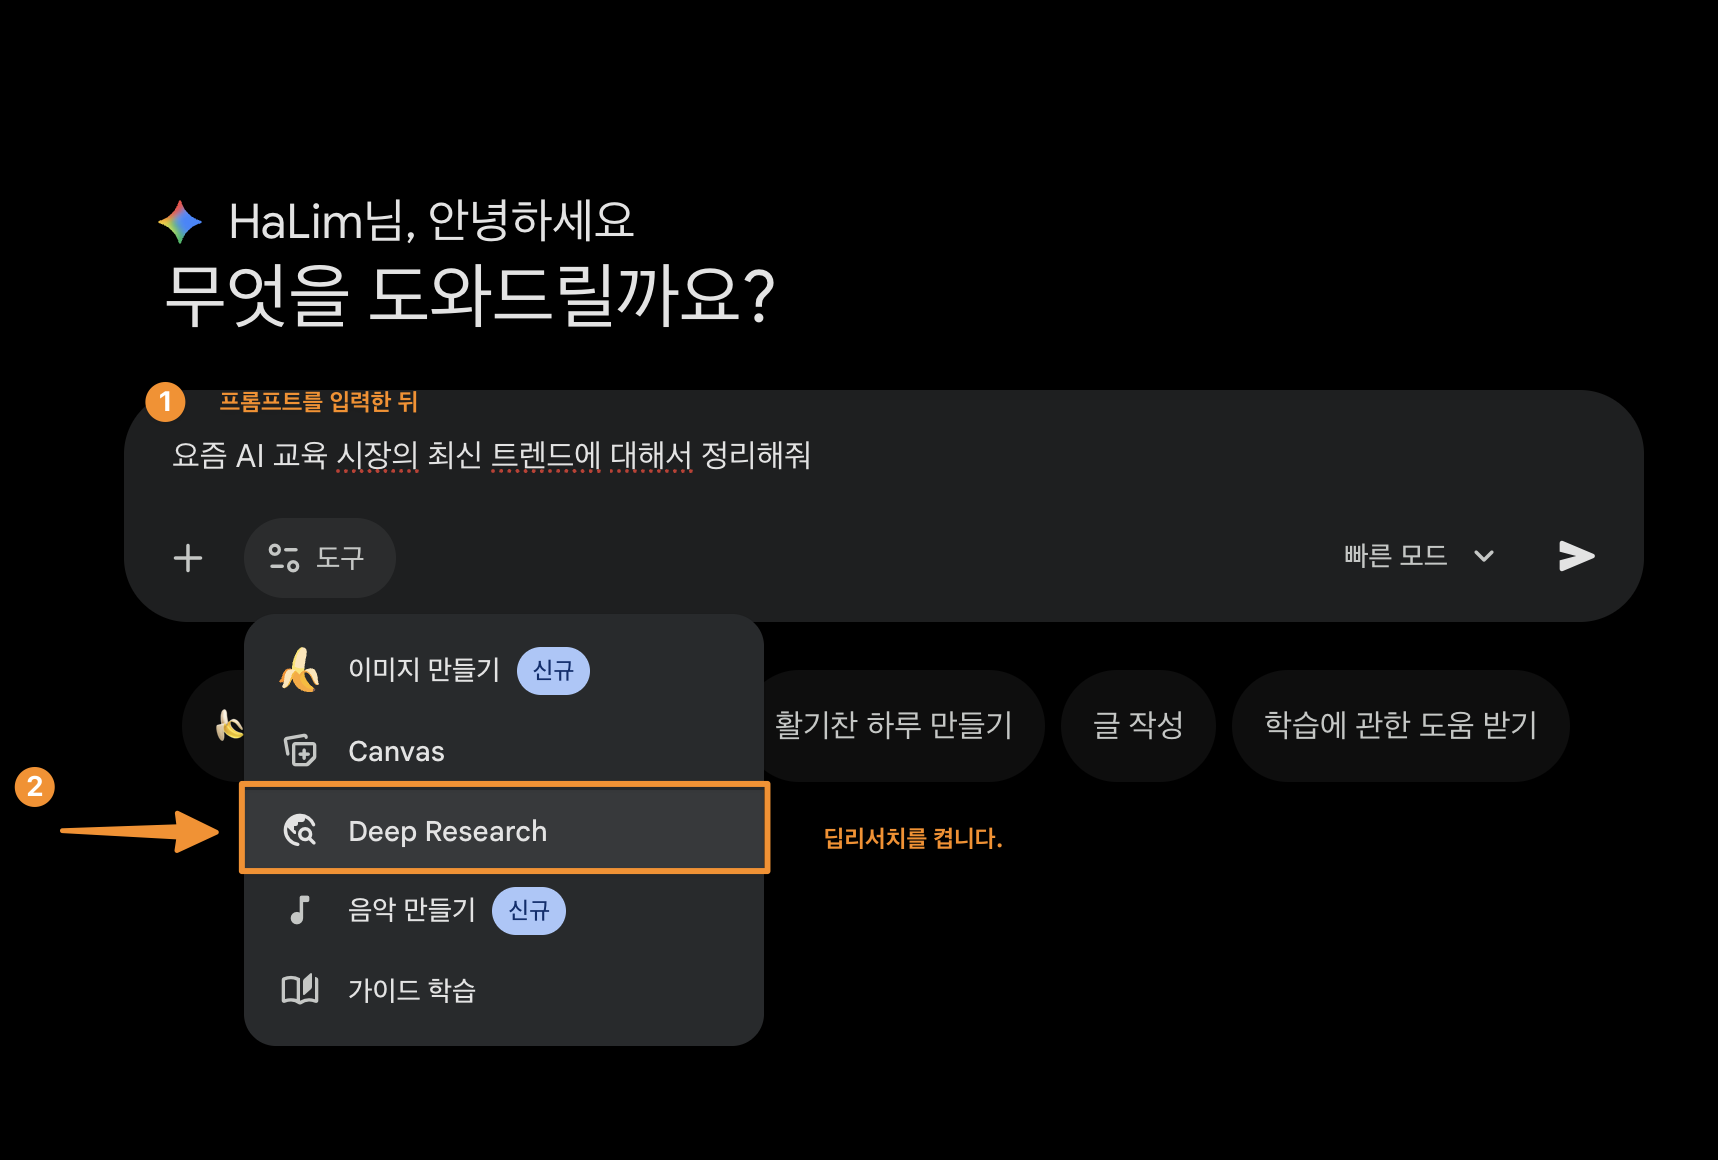The height and width of the screenshot is (1160, 1718).
Task: Select the Deep Research tool
Action: pos(447,830)
